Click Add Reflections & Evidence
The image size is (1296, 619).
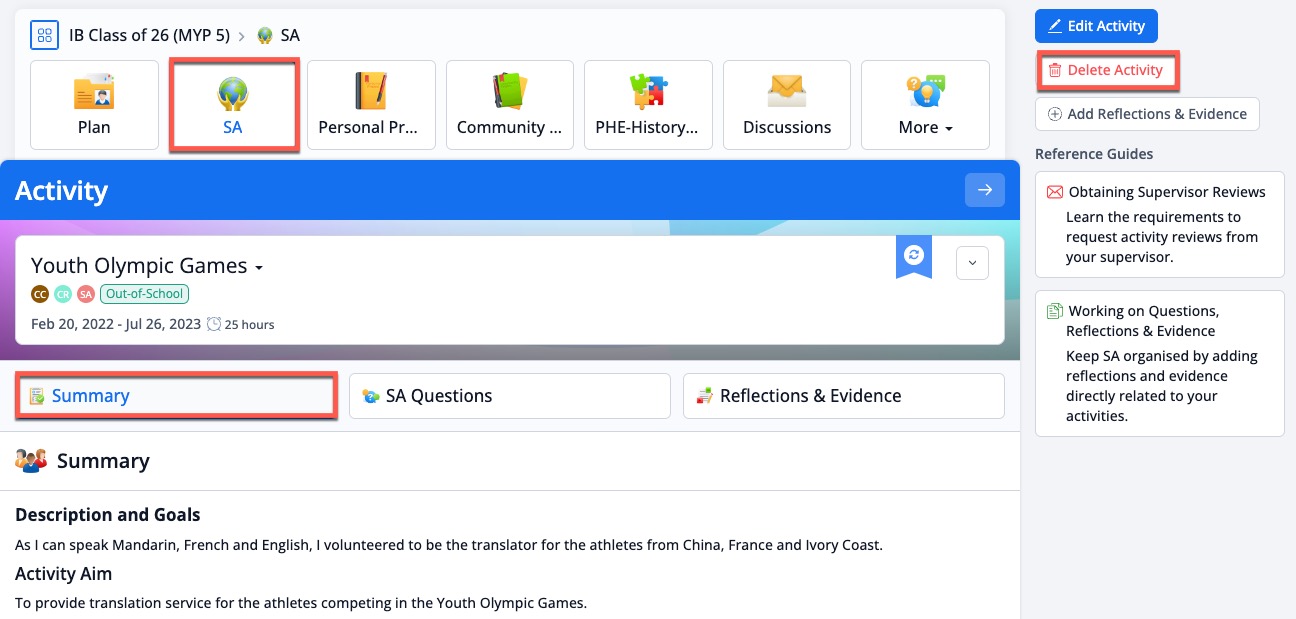click(1147, 113)
